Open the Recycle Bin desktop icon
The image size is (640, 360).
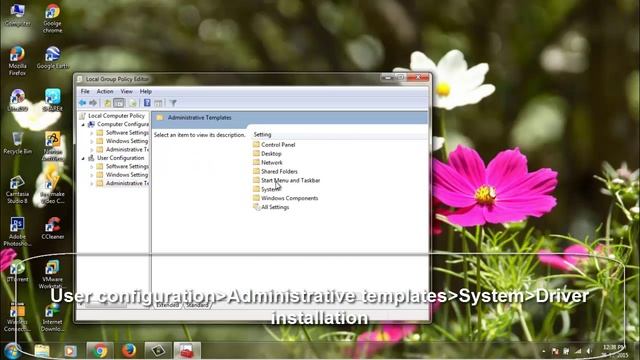click(x=17, y=143)
